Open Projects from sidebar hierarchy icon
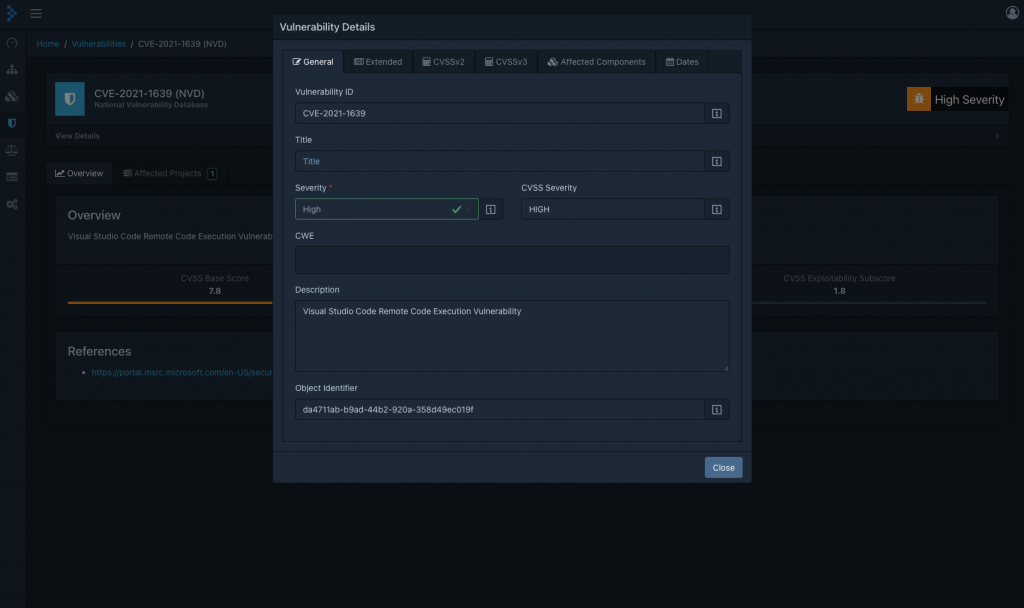This screenshot has height=608, width=1024. tap(12, 69)
